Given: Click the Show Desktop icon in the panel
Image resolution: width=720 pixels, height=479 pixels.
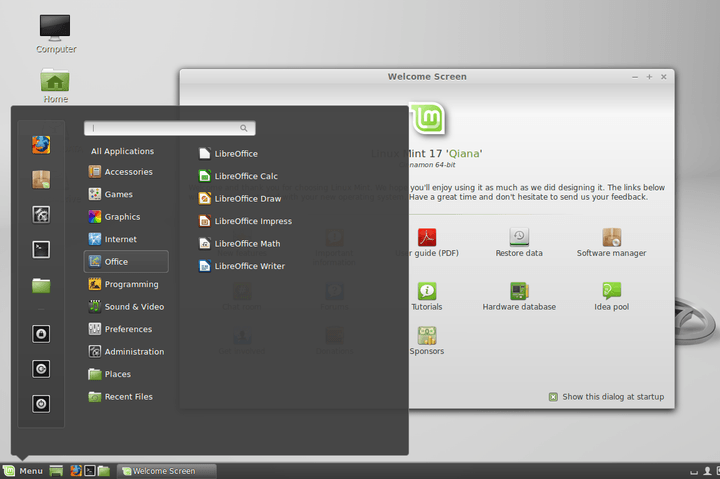Looking at the screenshot, I should (56, 471).
